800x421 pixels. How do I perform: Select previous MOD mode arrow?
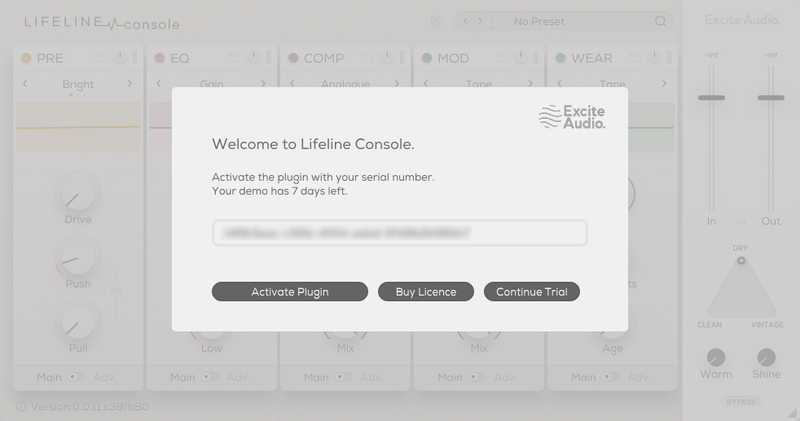tap(426, 83)
